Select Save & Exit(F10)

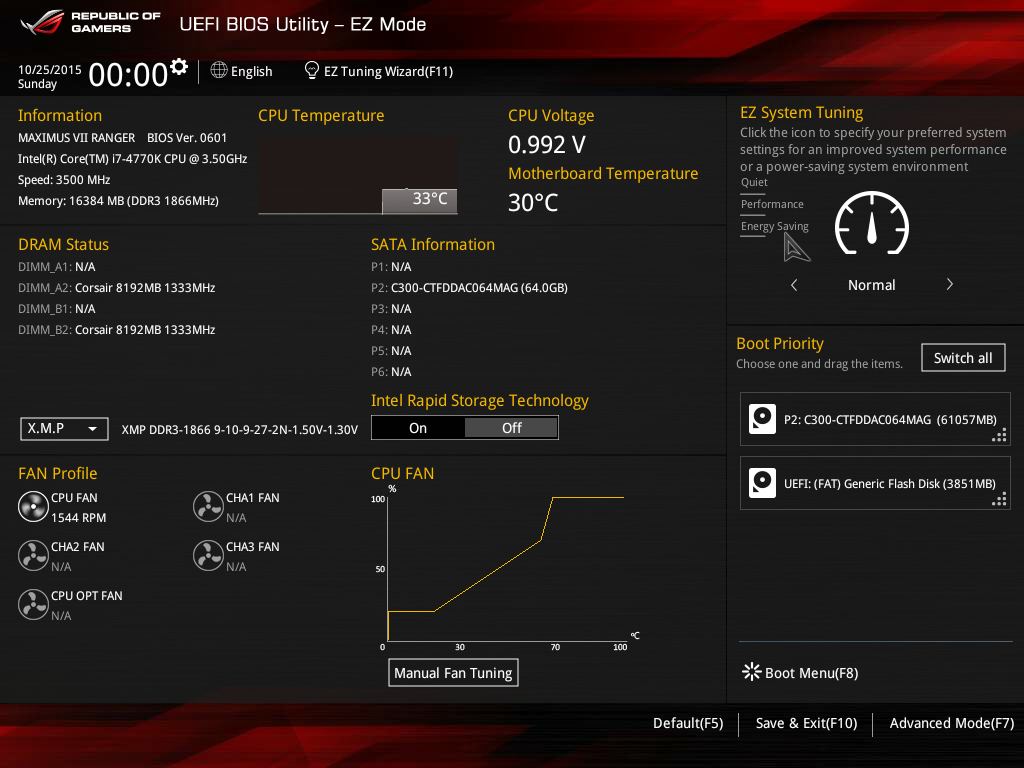coord(806,724)
